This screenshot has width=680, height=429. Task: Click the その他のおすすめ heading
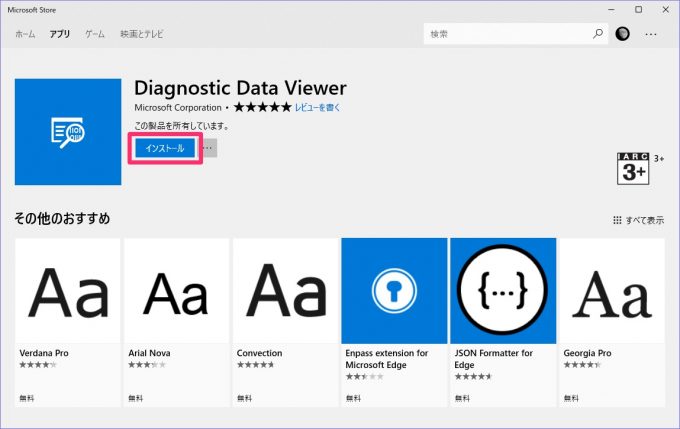(x=62, y=218)
